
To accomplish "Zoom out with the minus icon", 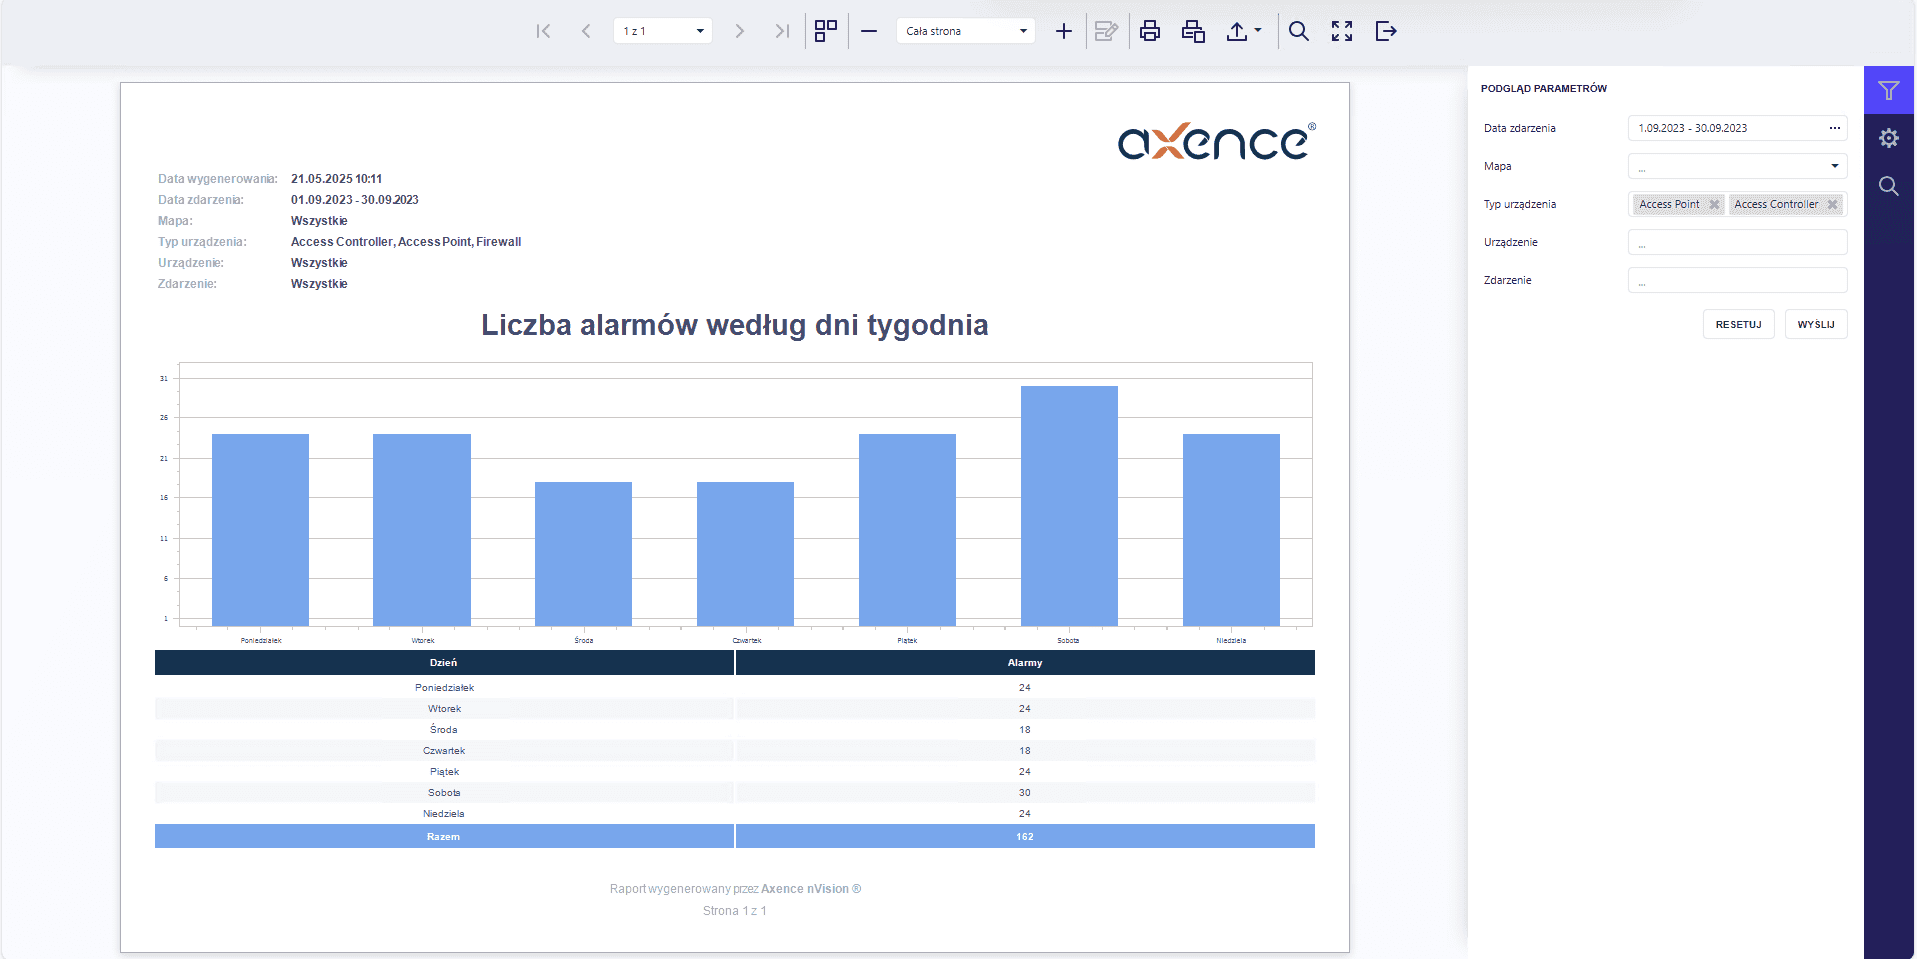I will coord(869,31).
